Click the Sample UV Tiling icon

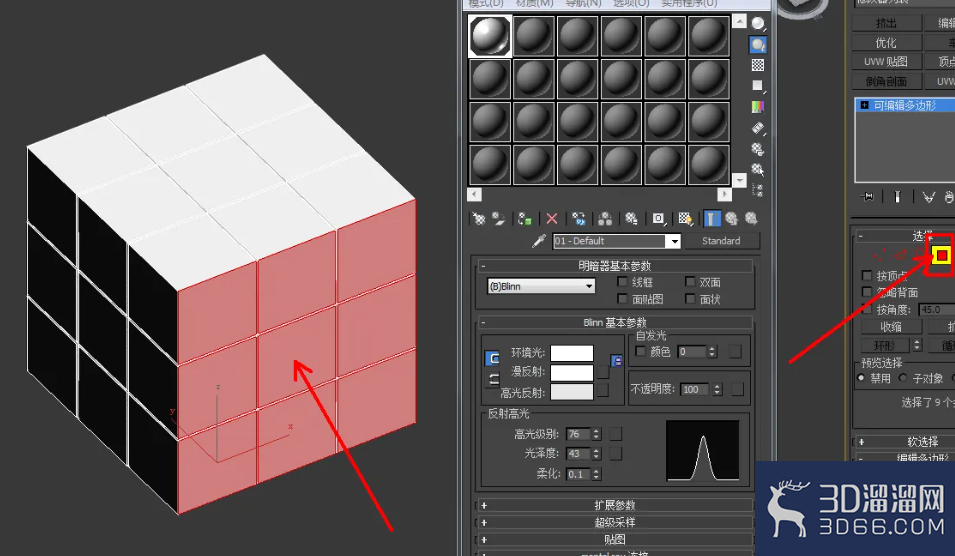[758, 86]
